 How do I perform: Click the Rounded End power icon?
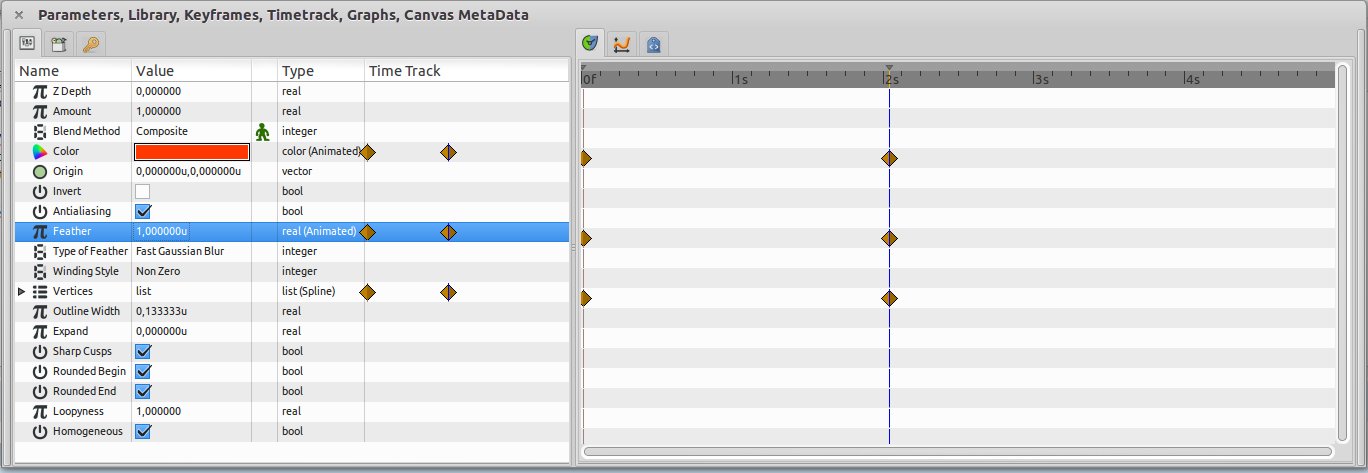40,391
